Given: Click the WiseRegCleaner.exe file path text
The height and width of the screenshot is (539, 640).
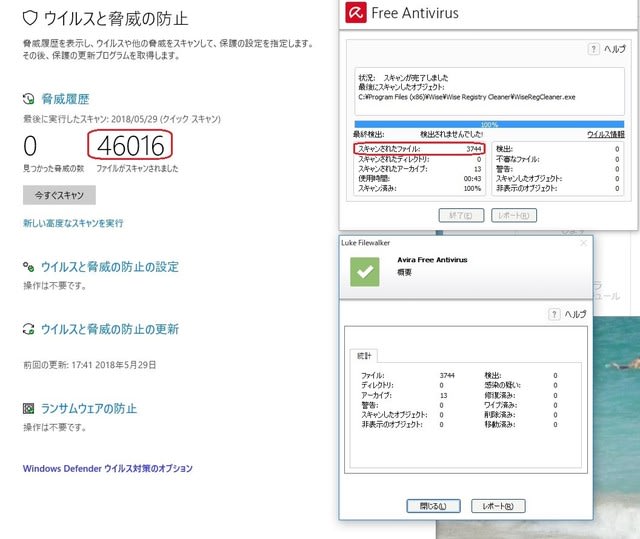Looking at the screenshot, I should (x=467, y=97).
